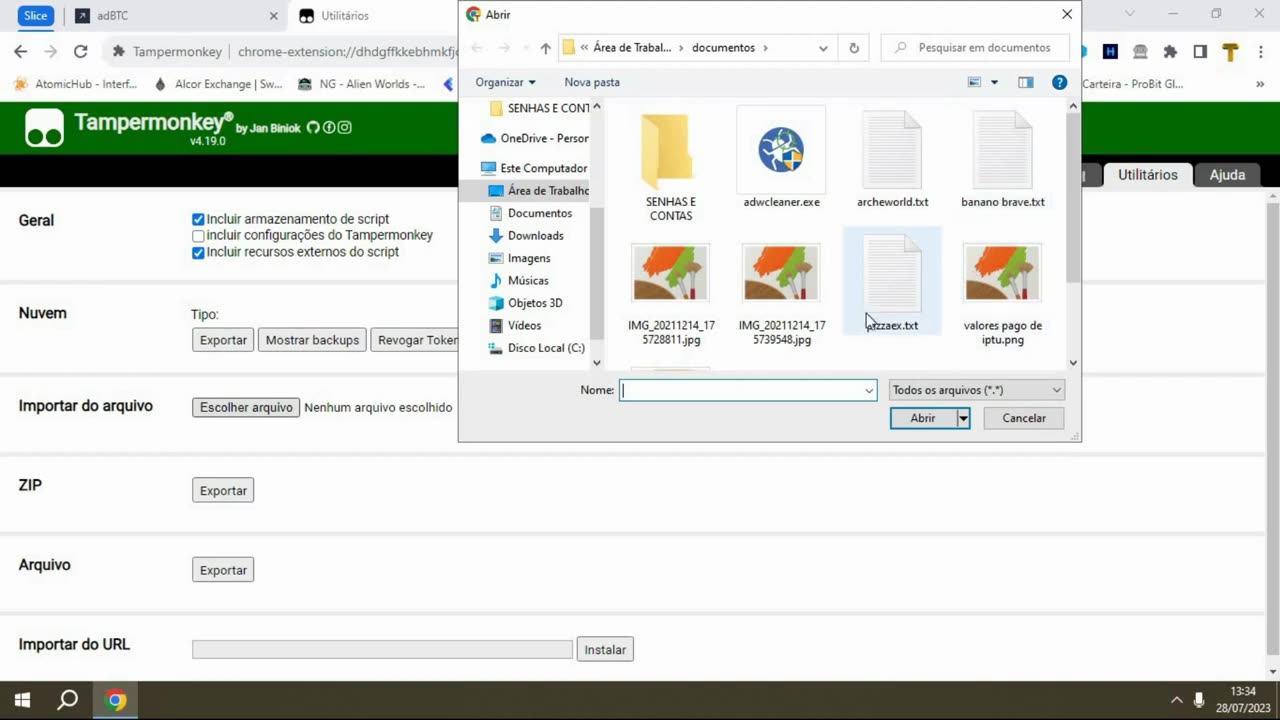Image resolution: width=1280 pixels, height=720 pixels.
Task: Open Músicas in the navigation tree
Action: coord(519,280)
